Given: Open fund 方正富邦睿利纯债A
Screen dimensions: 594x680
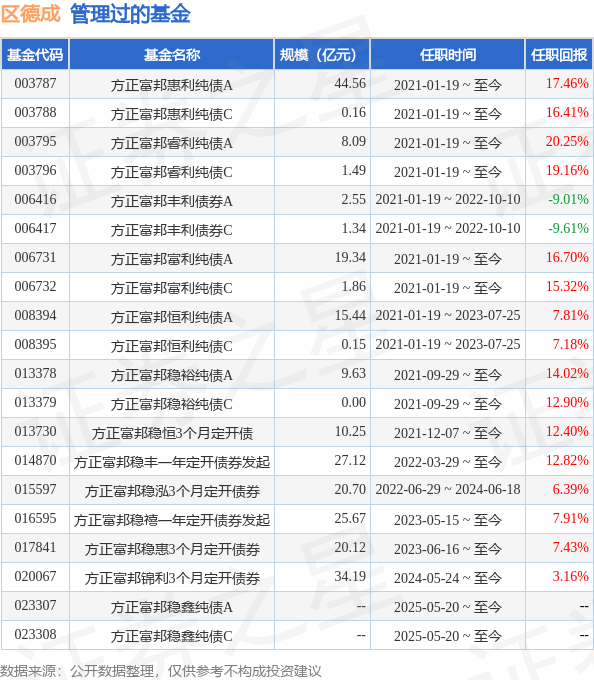Looking at the screenshot, I should (172, 143).
